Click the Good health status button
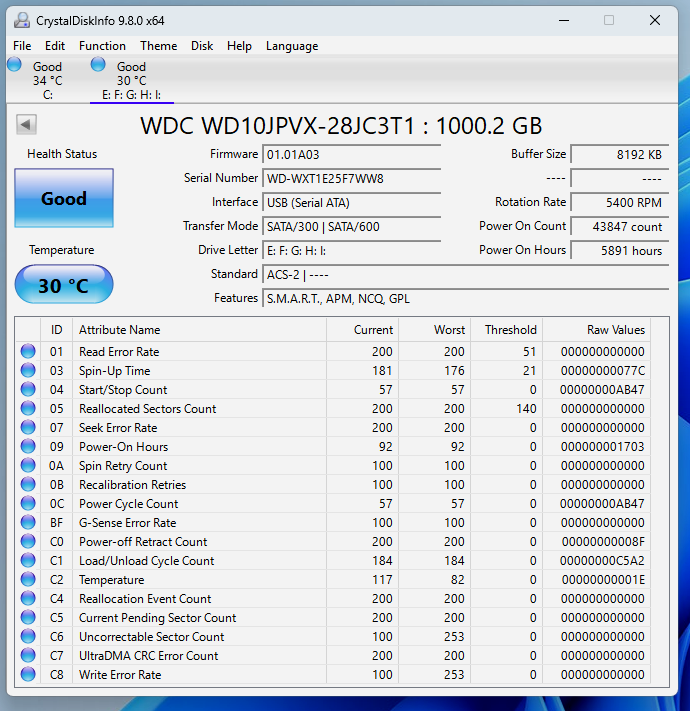 (64, 198)
